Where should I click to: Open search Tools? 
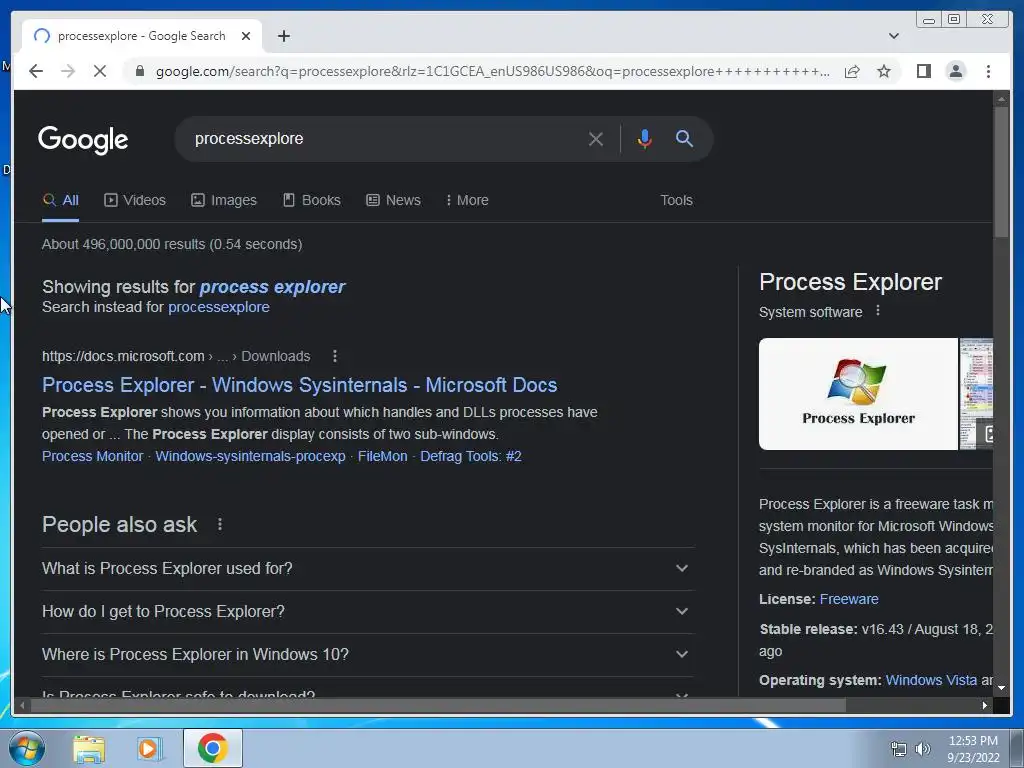pos(676,200)
